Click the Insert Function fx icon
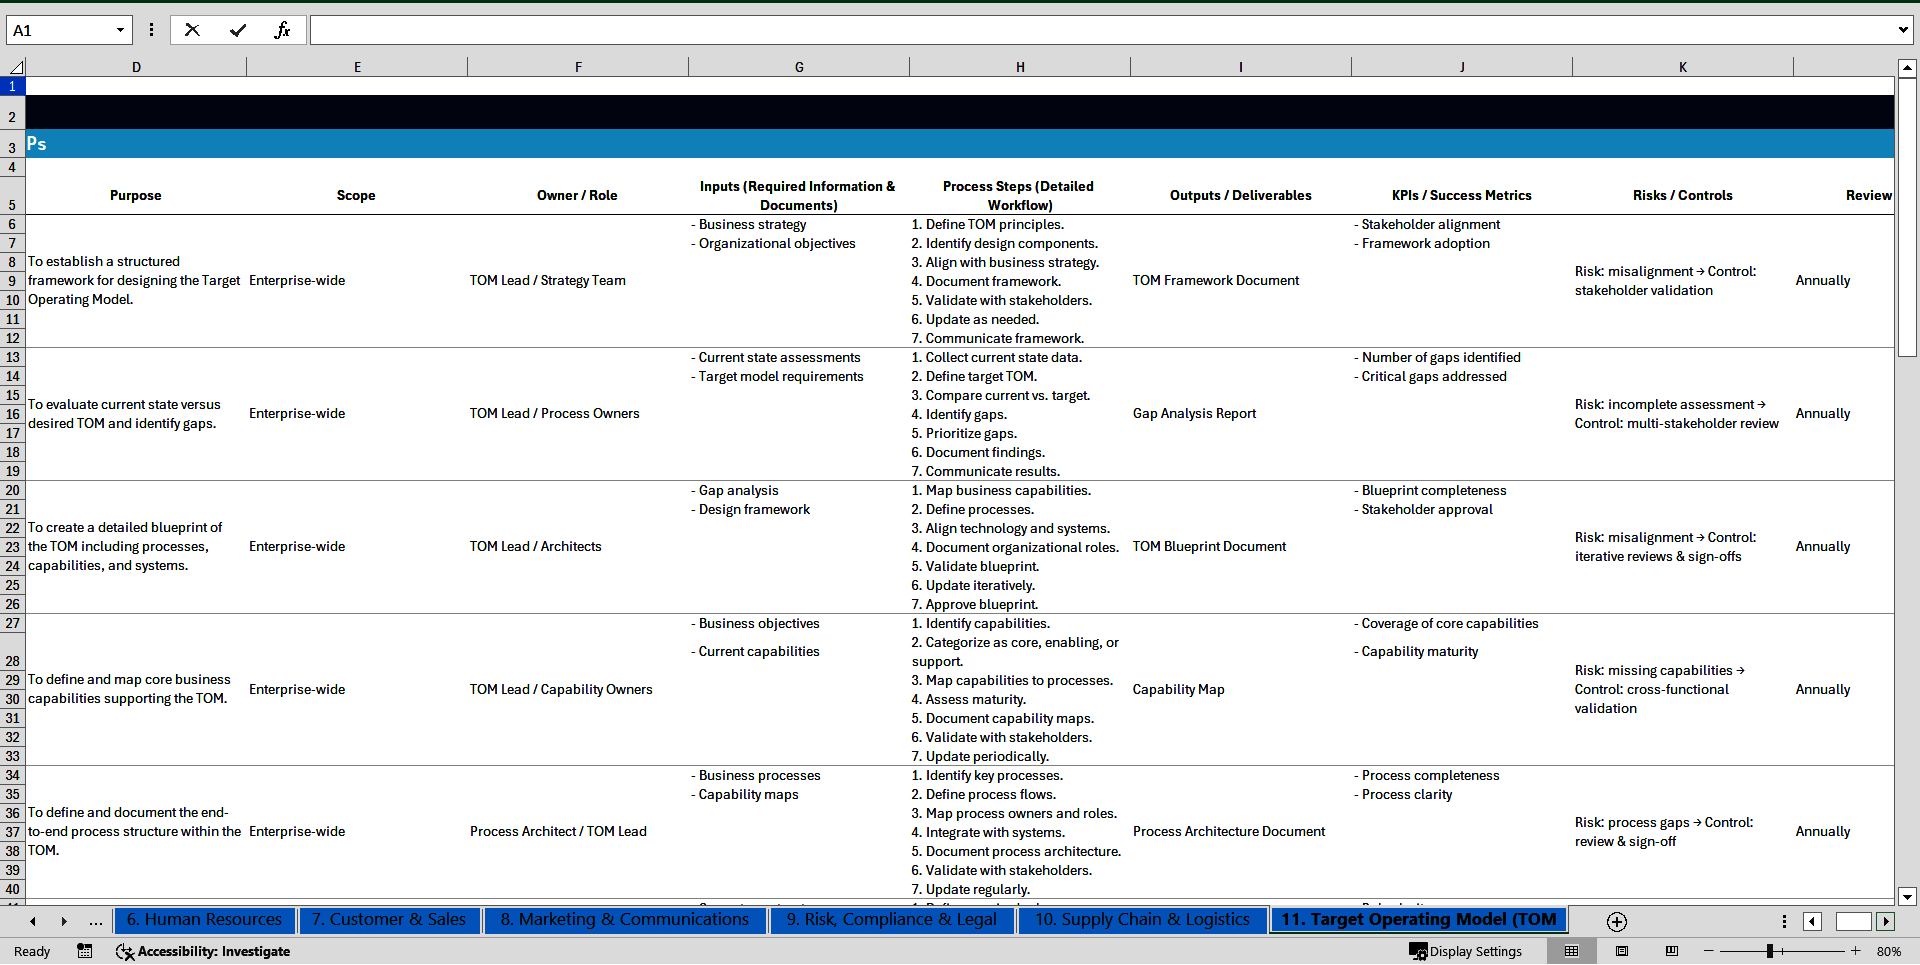 tap(282, 30)
